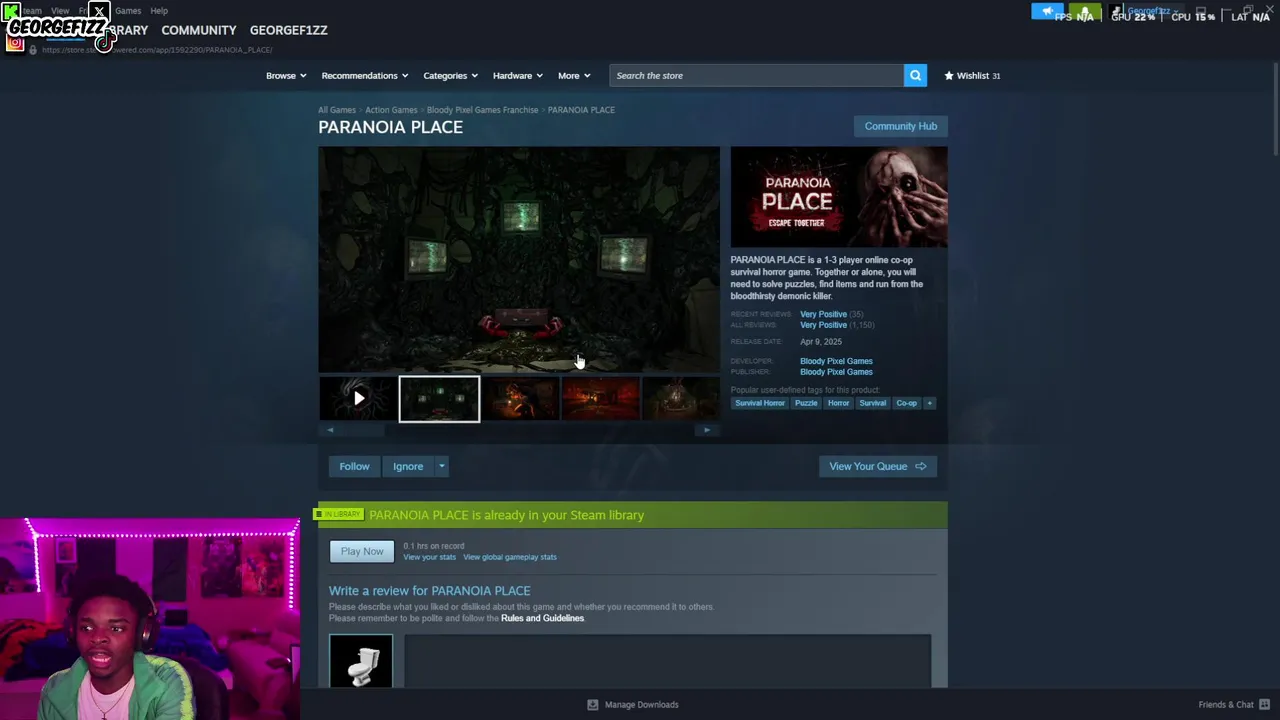Click the Community Hub button

(900, 126)
